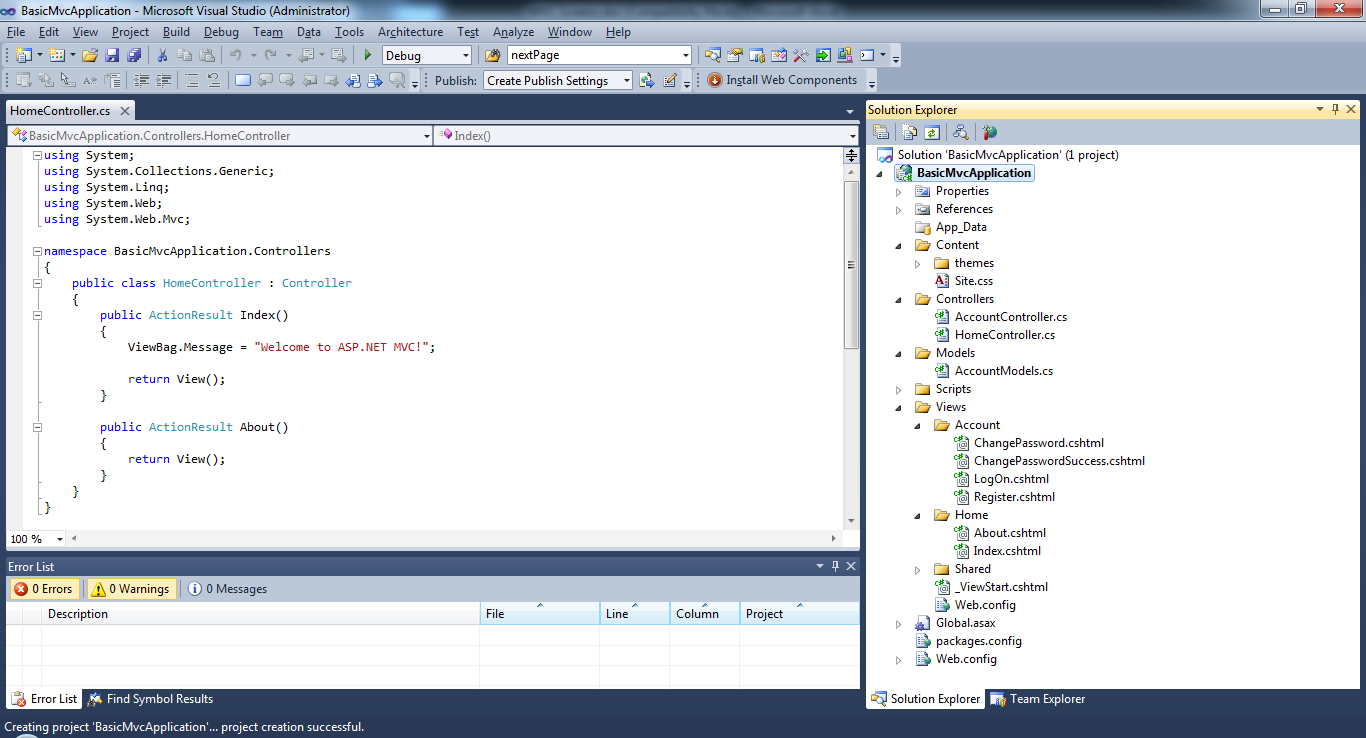
Task: Click Show All Files in Solution Explorer
Action: point(910,132)
